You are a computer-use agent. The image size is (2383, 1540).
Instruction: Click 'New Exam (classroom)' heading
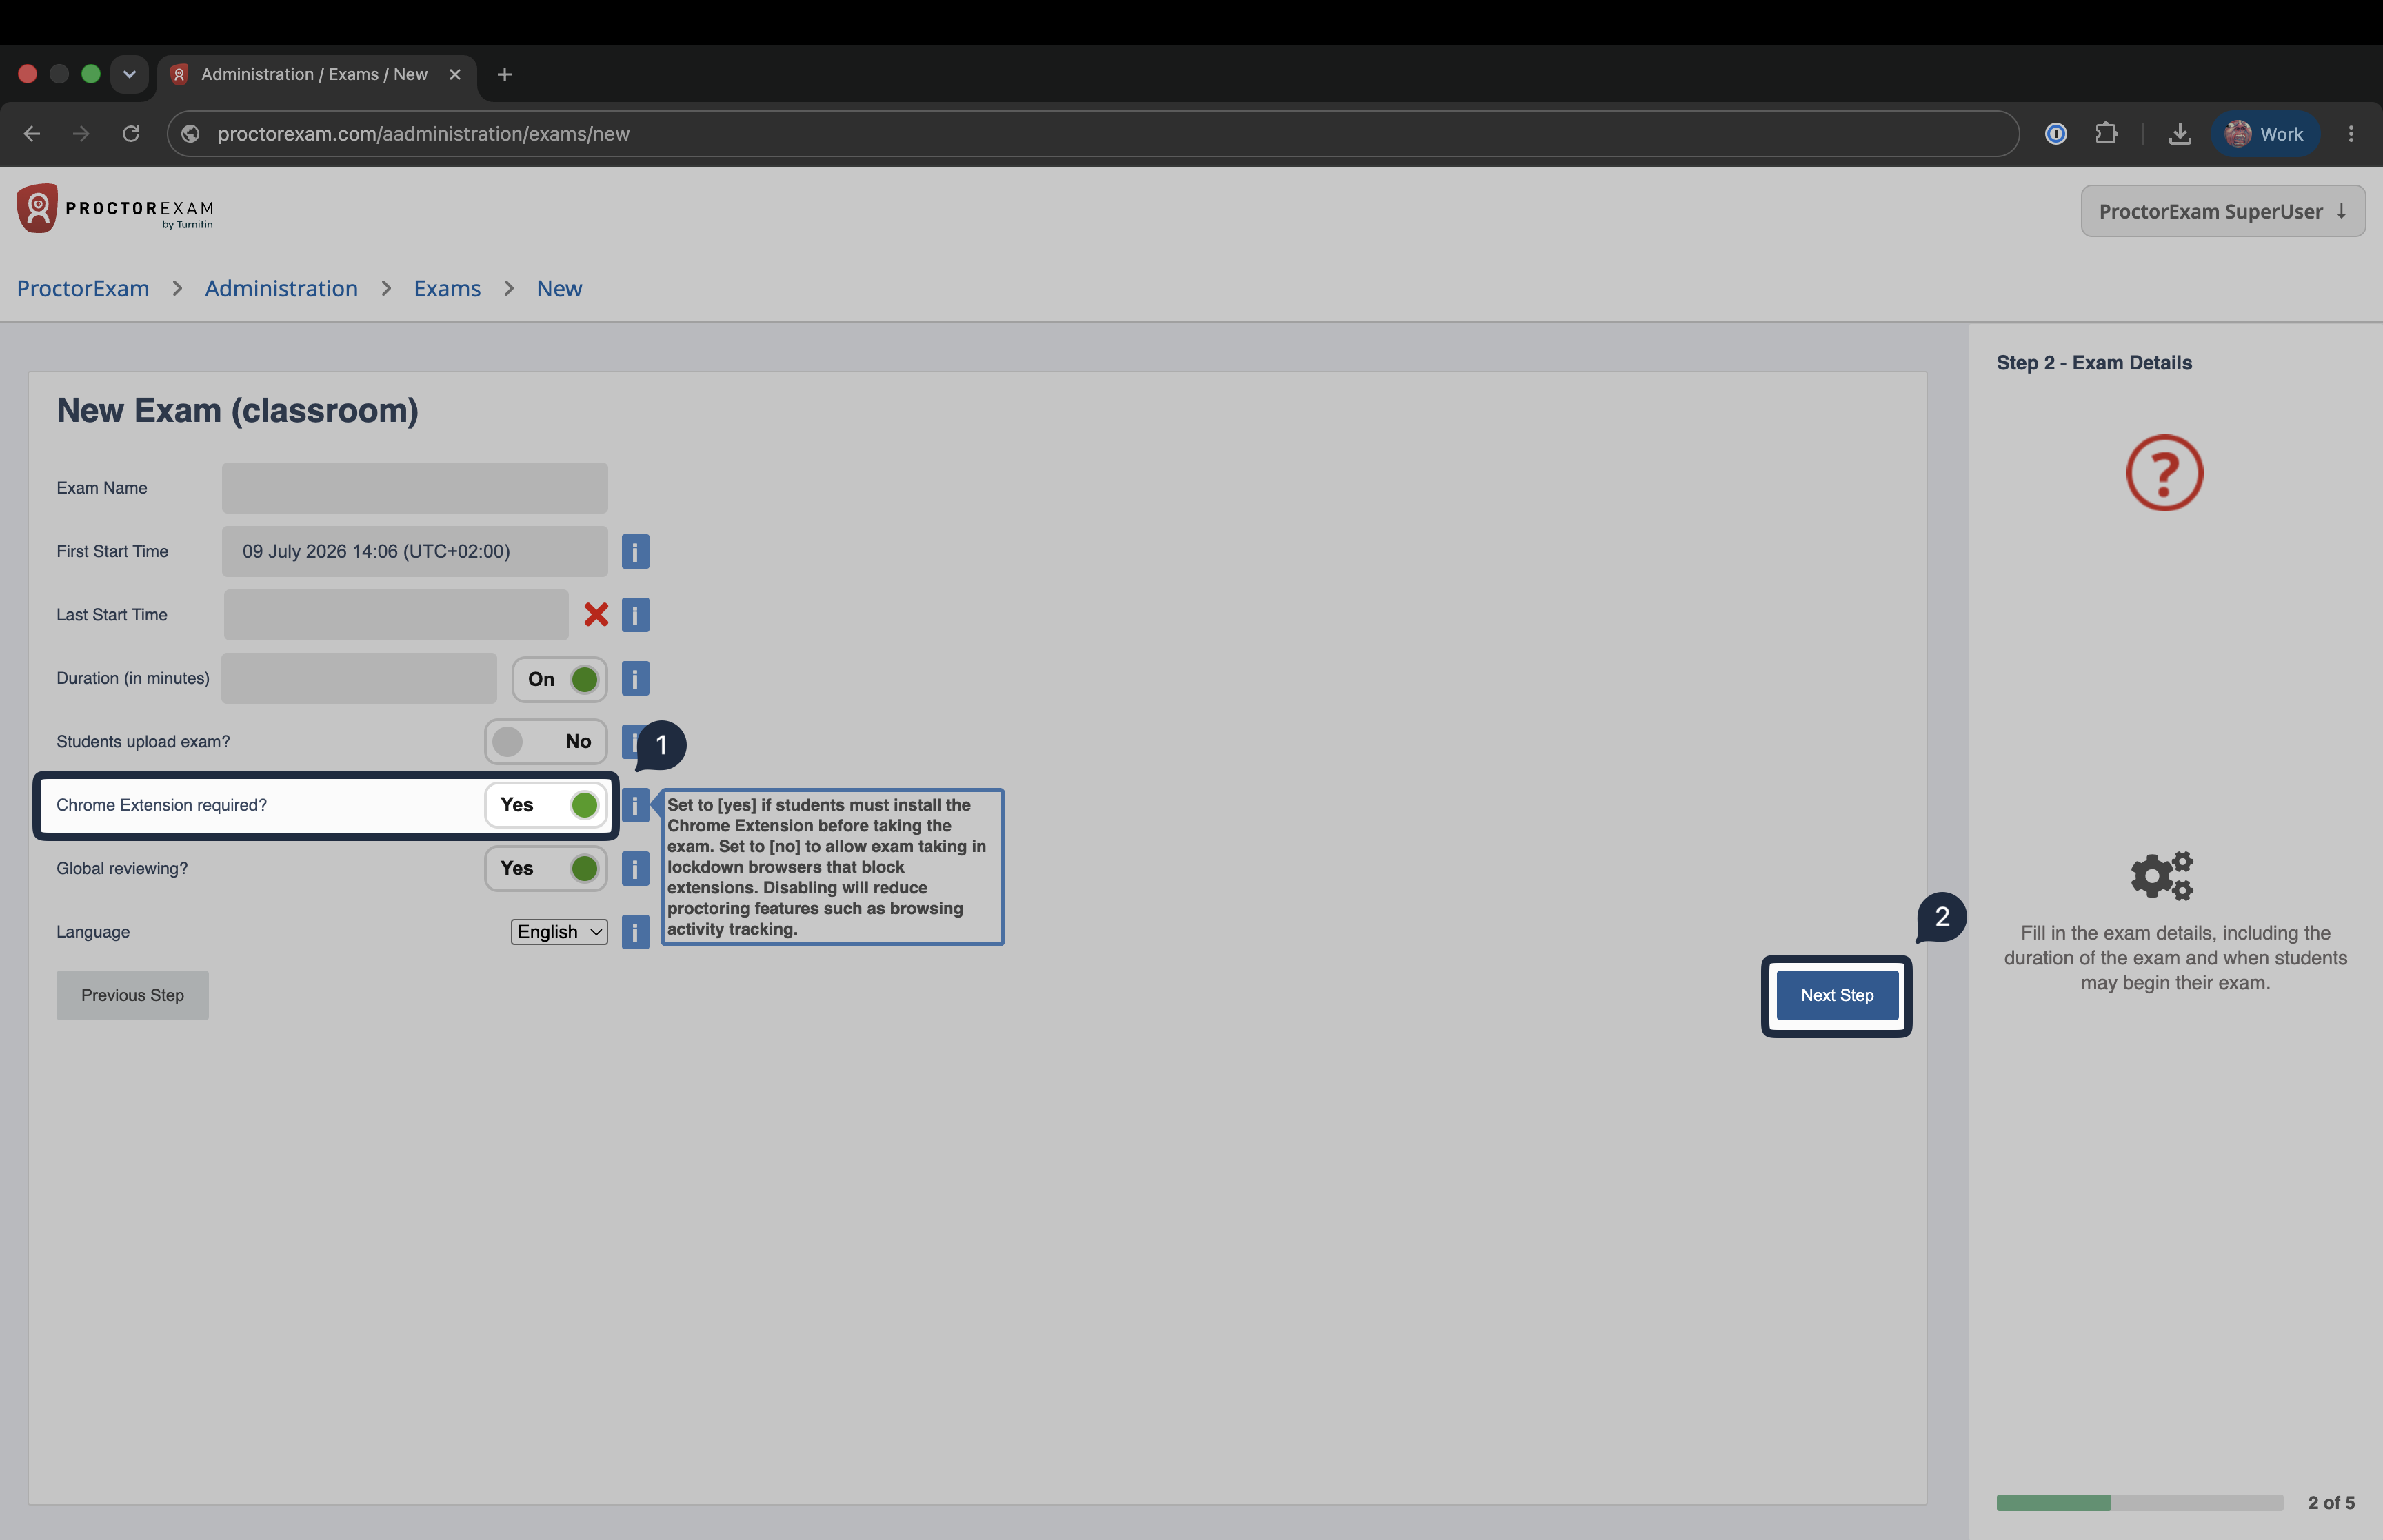(x=237, y=410)
